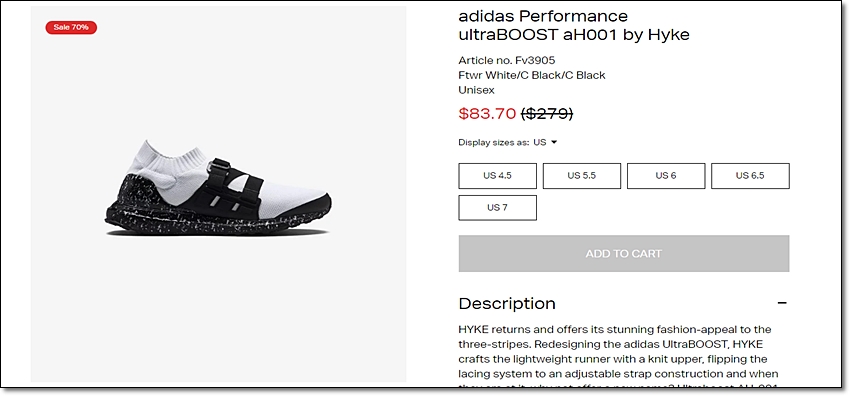The image size is (850, 396).
Task: Click the adidas Performance brand name
Action: coord(543,16)
